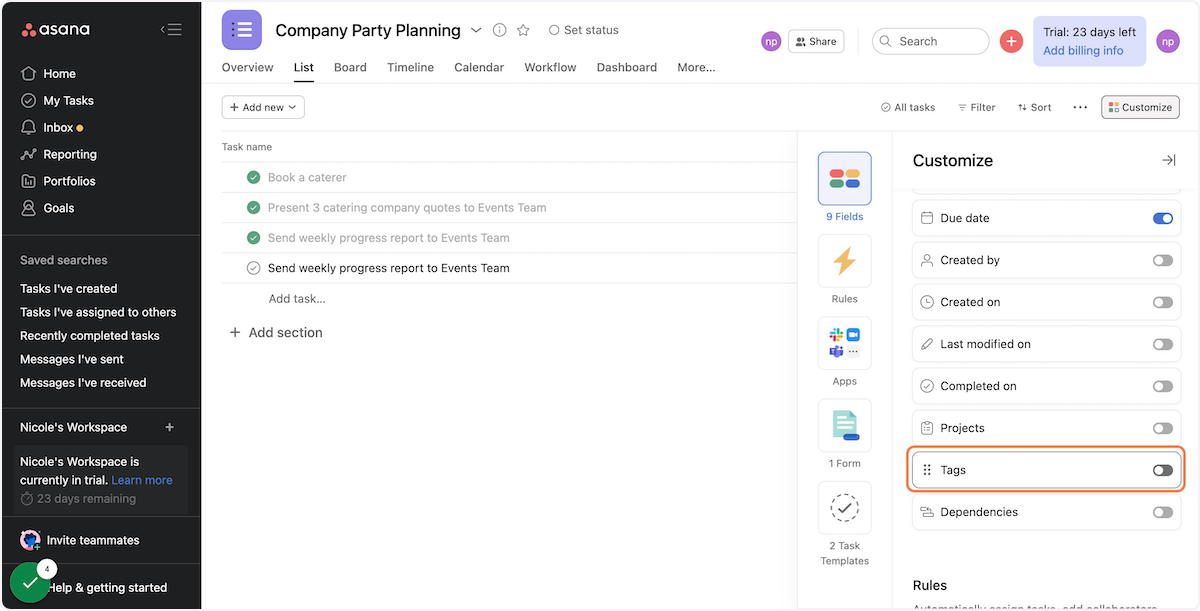Enable the Created by toggle
Screen dimensions: 1200x611
point(1162,260)
